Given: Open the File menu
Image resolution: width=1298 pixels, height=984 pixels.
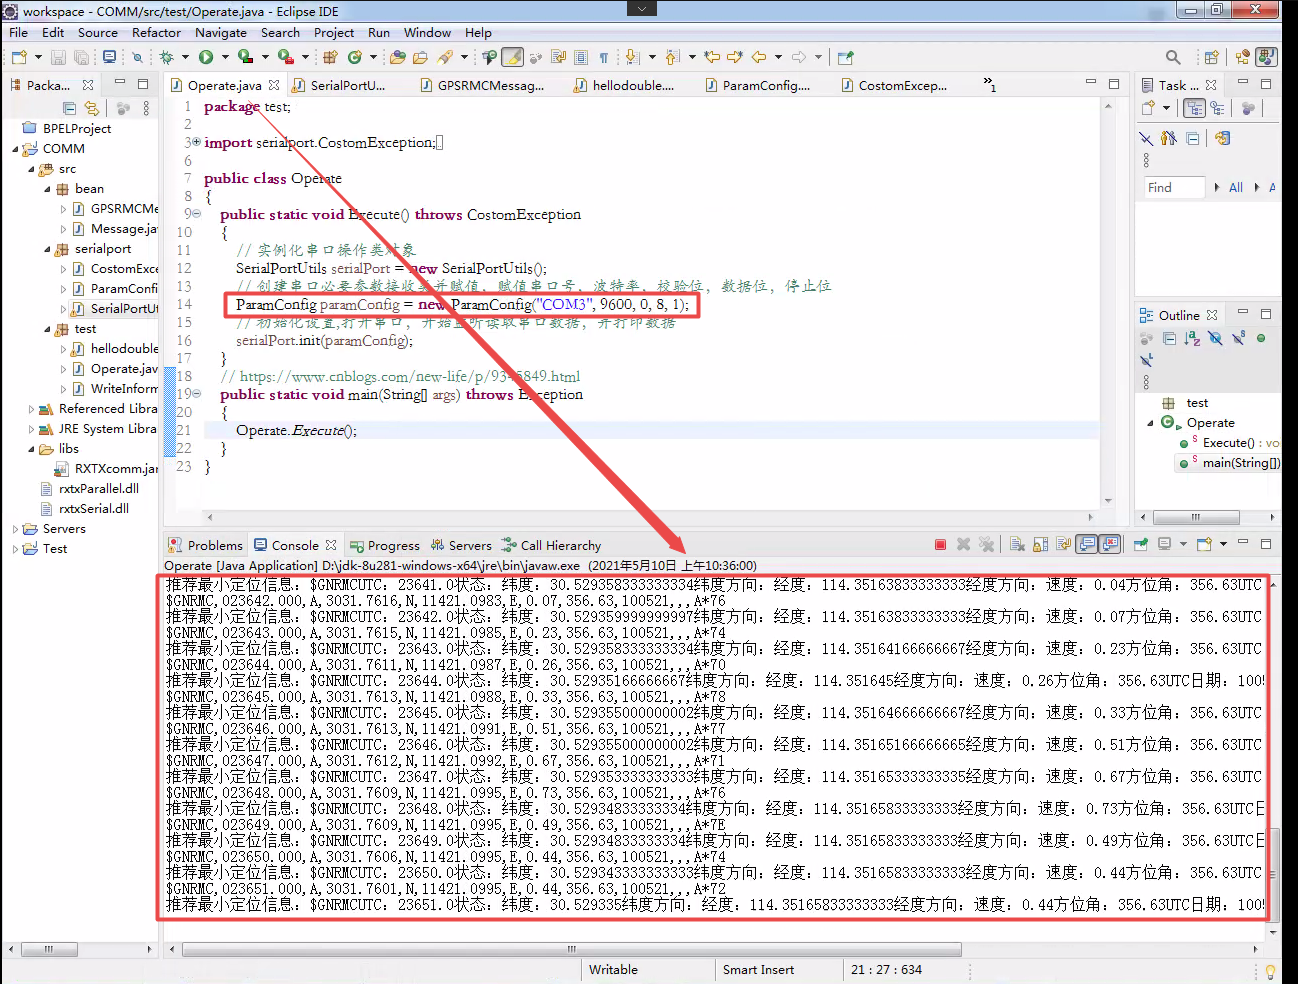Looking at the screenshot, I should coord(19,32).
